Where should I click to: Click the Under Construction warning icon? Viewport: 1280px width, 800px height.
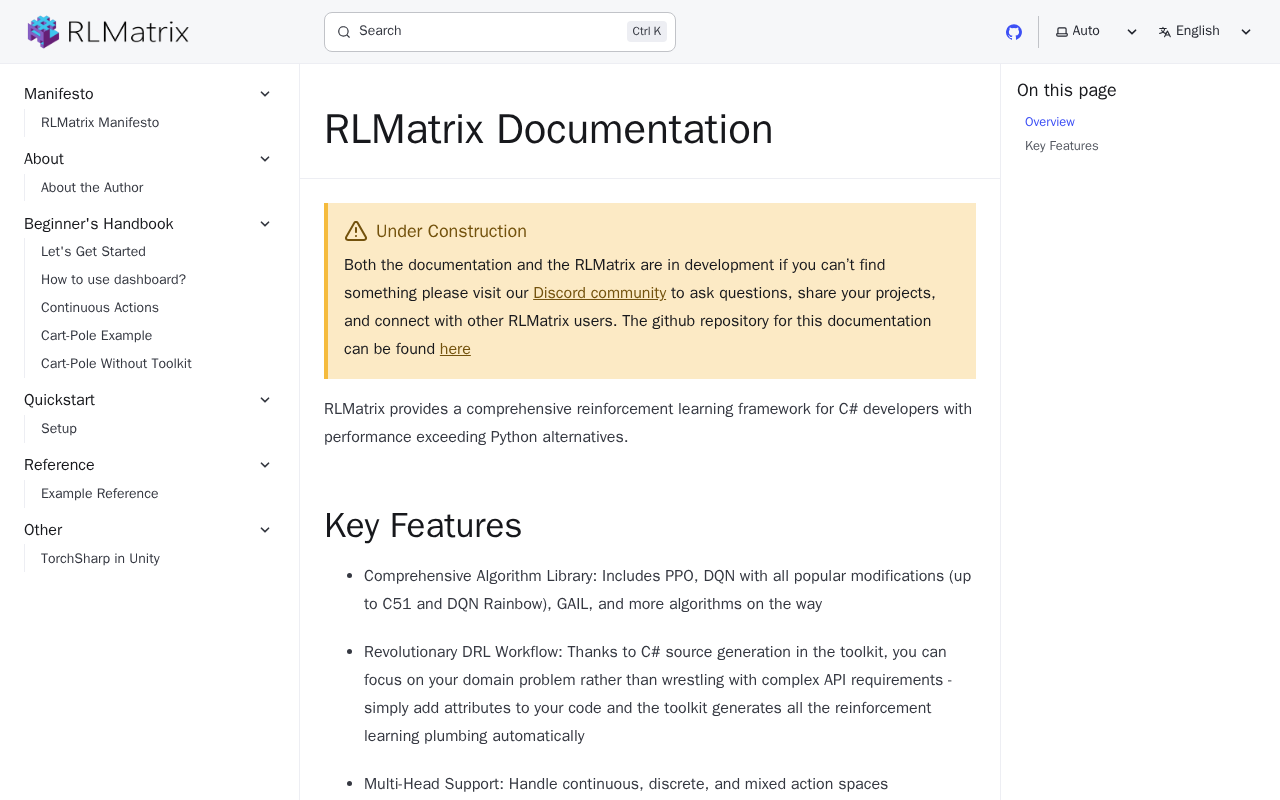click(x=356, y=231)
